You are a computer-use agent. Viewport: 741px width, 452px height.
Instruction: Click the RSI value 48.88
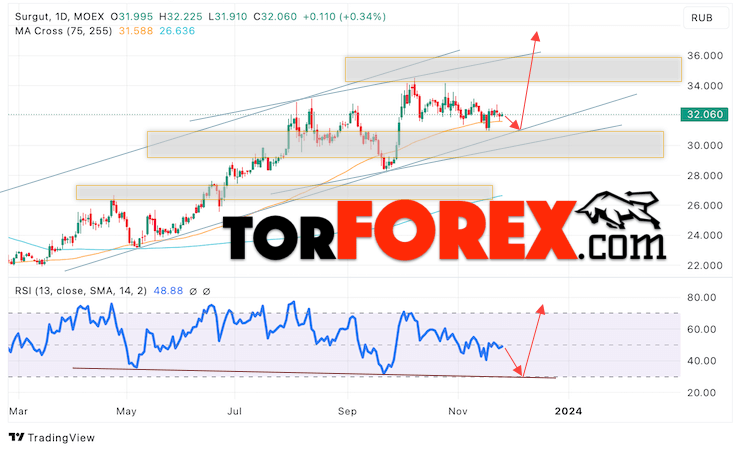[168, 291]
